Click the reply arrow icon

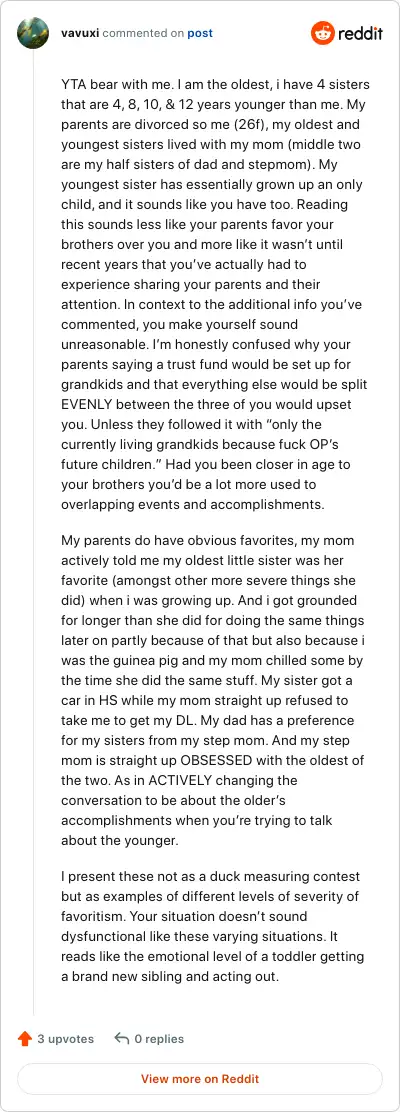coord(121,1039)
